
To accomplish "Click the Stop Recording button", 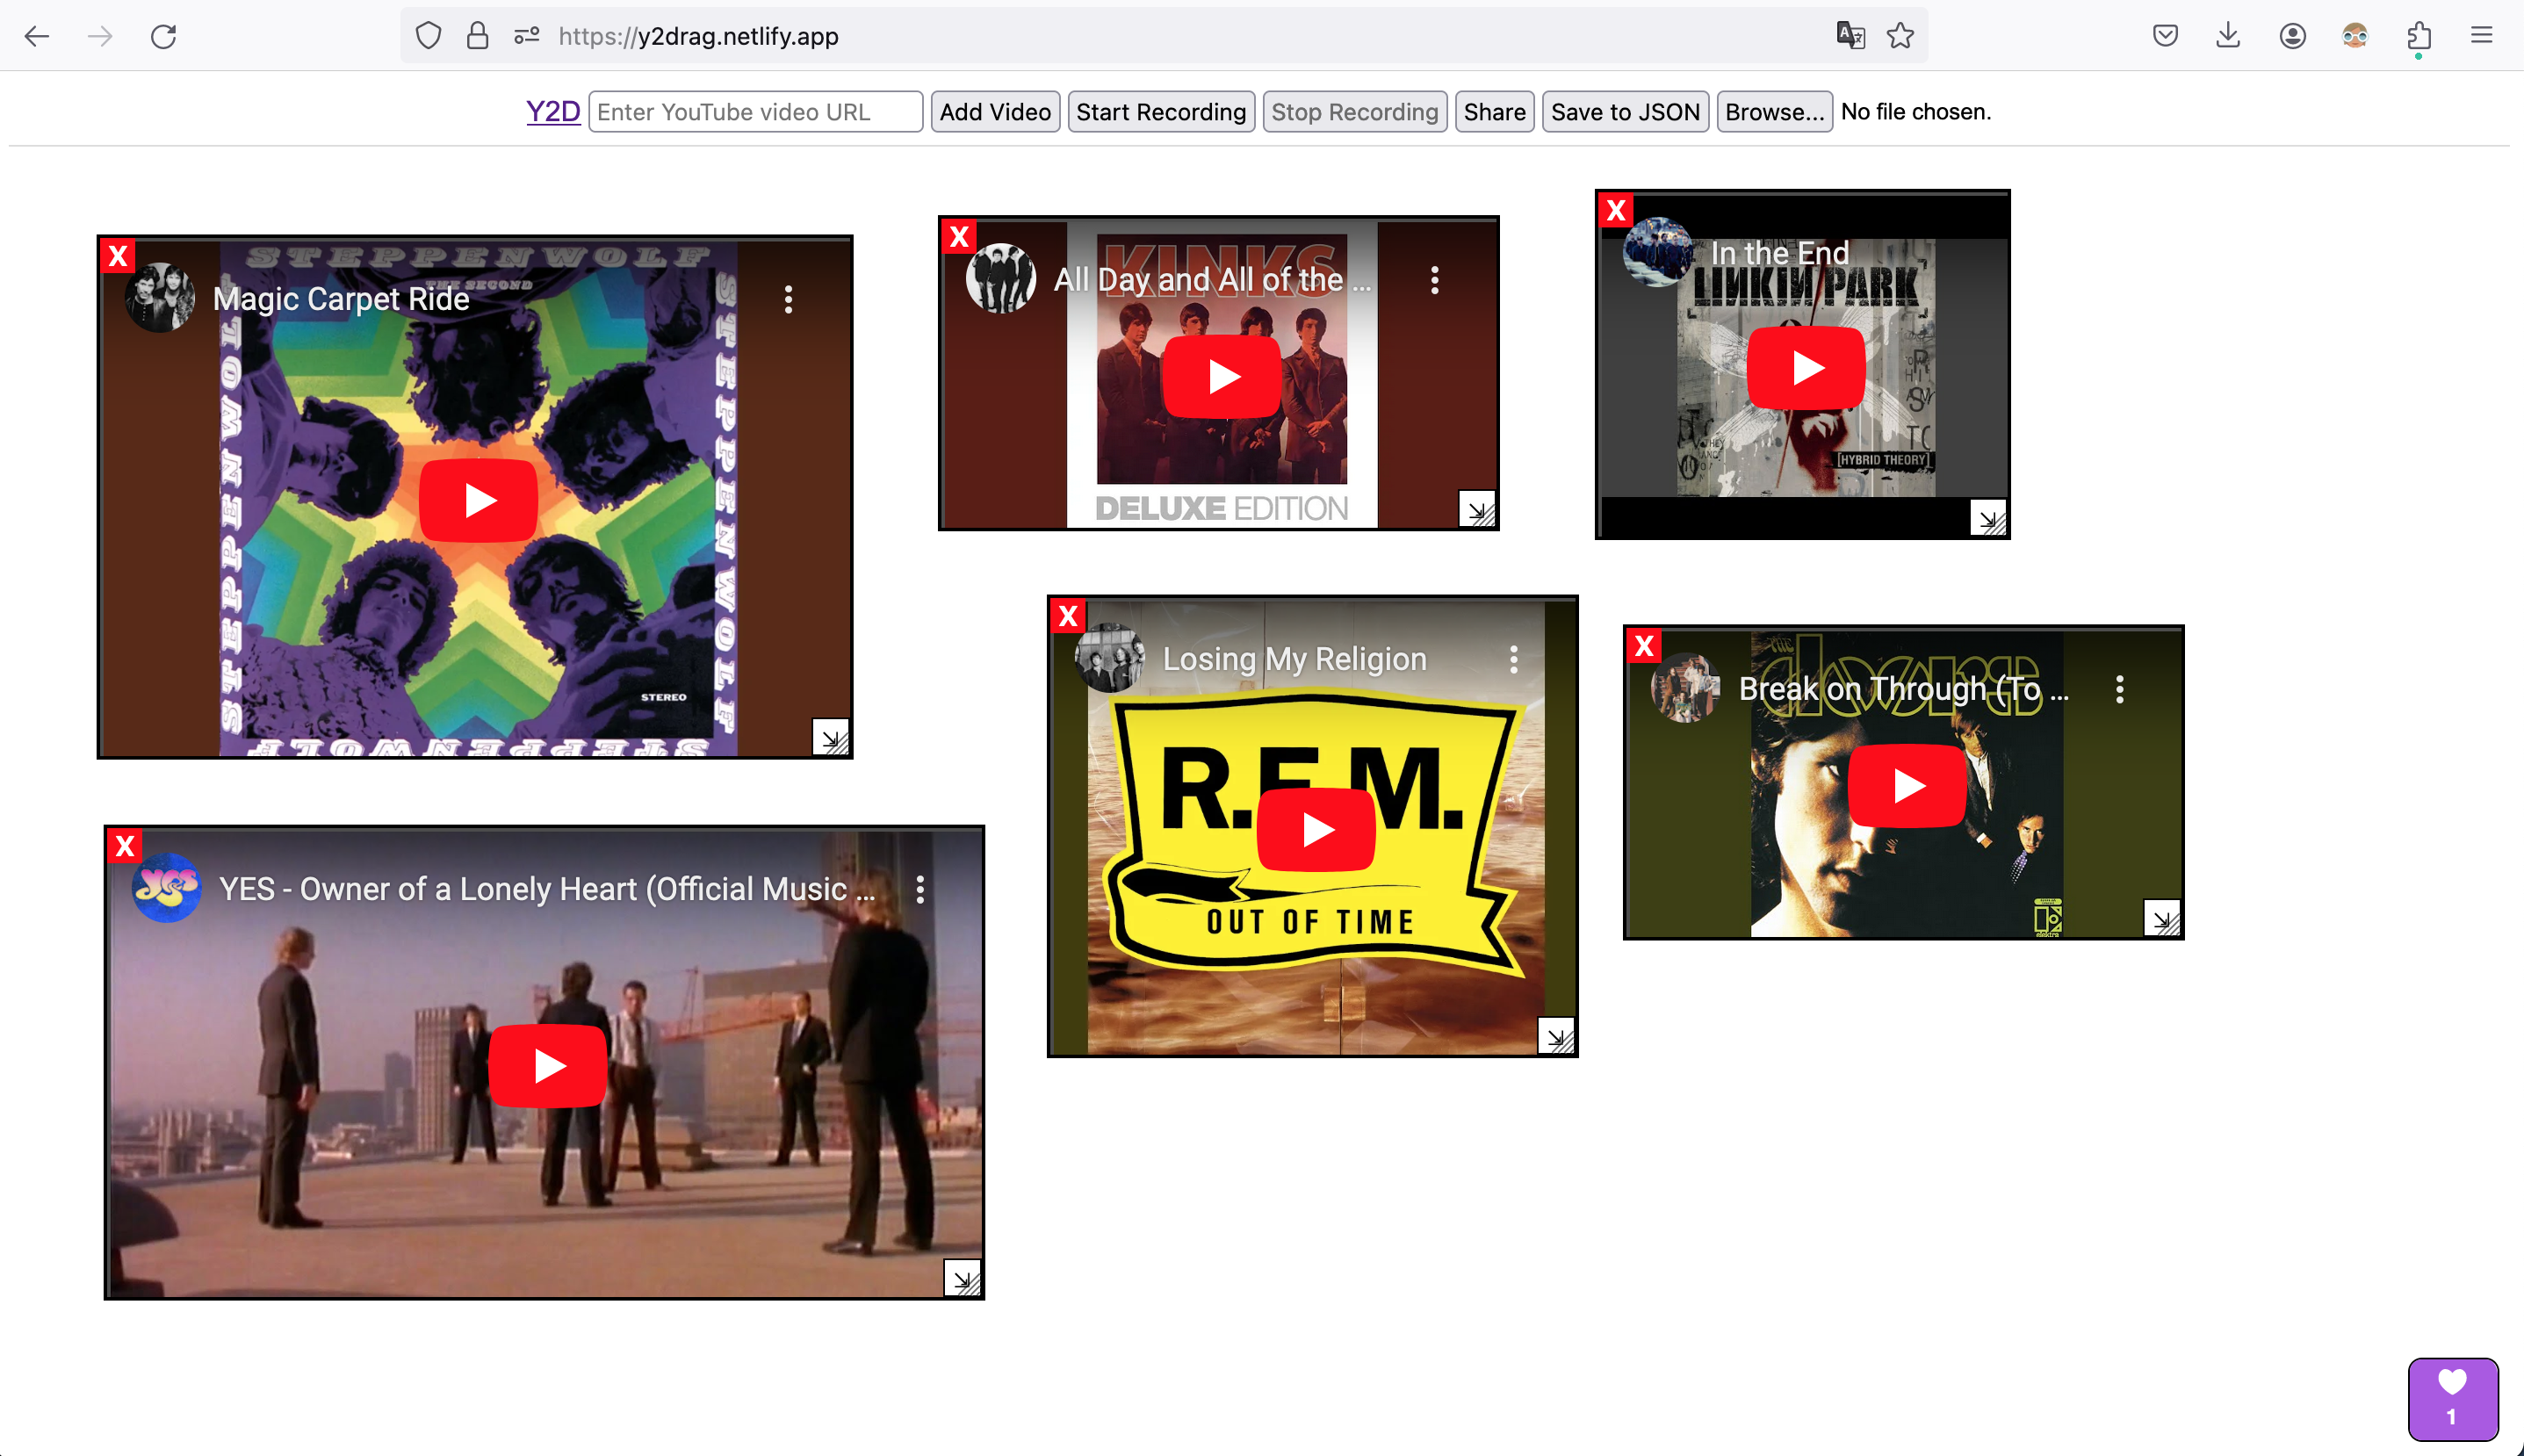I will pos(1355,111).
